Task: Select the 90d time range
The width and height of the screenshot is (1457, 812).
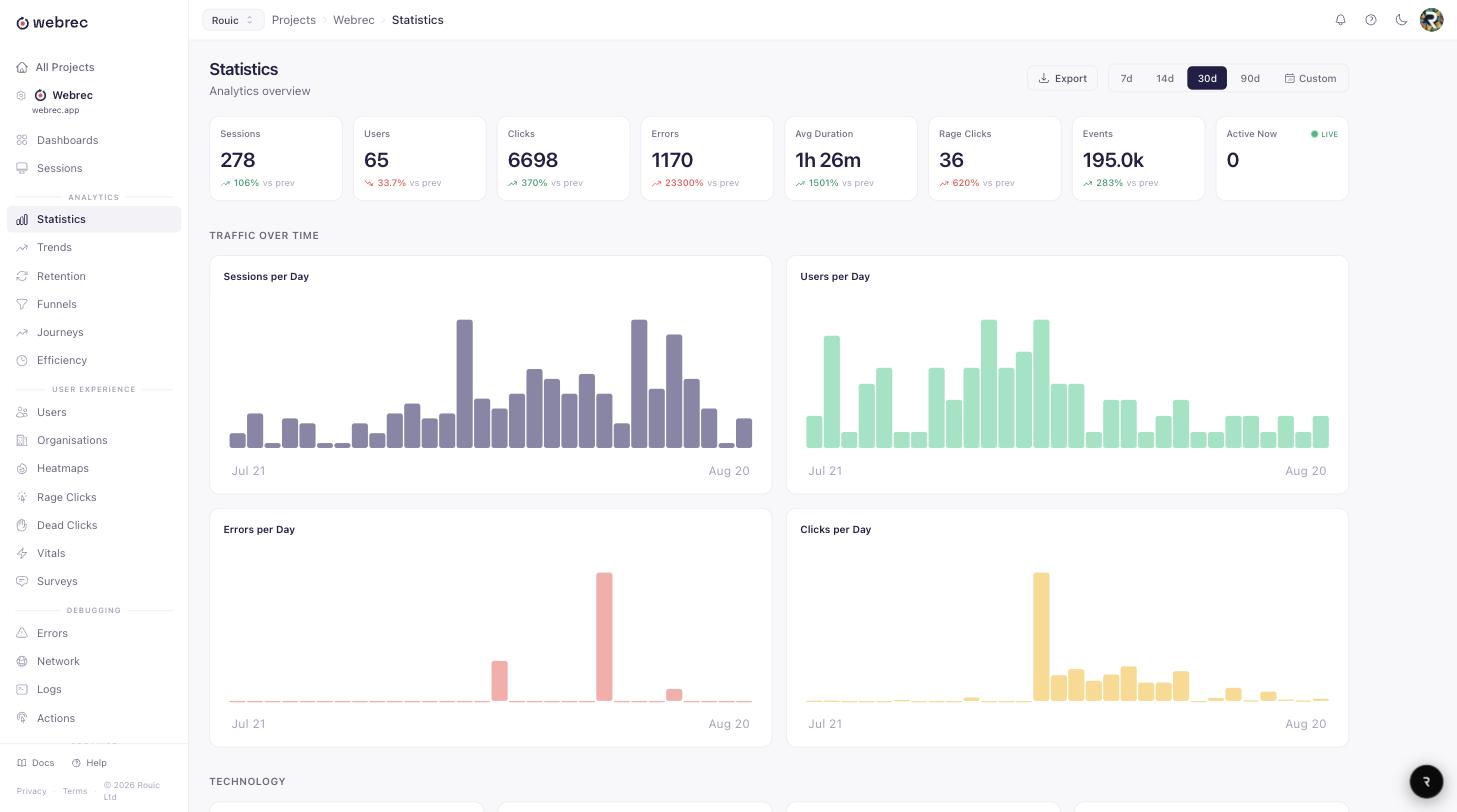Action: 1250,78
